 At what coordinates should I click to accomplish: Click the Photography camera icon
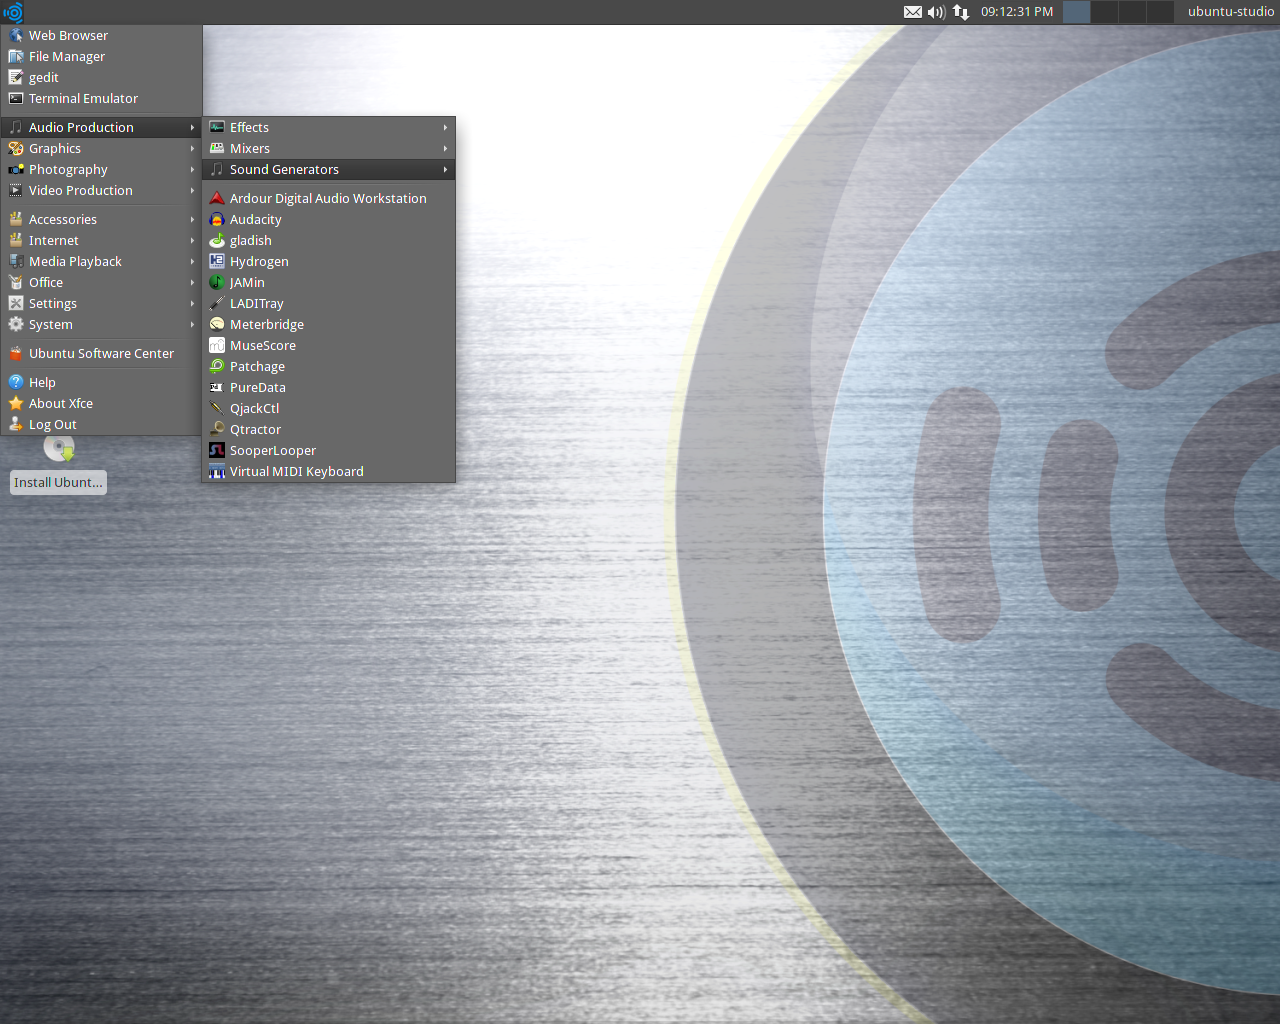coord(16,169)
